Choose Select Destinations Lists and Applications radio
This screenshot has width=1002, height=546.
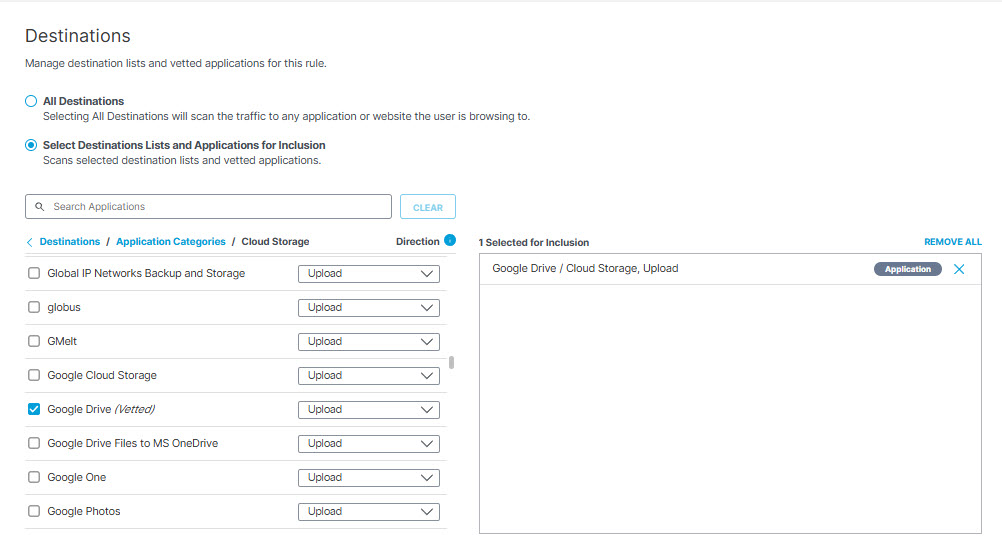pos(31,145)
